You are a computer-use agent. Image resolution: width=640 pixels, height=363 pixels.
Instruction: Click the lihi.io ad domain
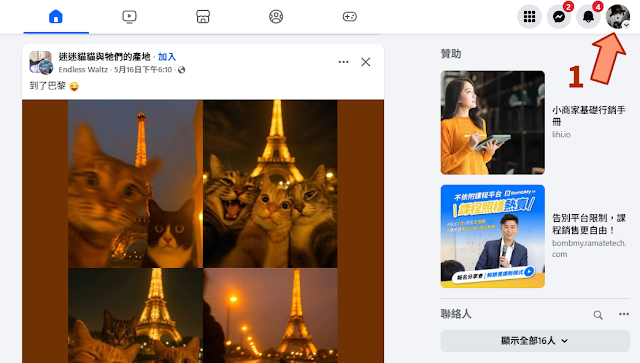click(x=561, y=134)
